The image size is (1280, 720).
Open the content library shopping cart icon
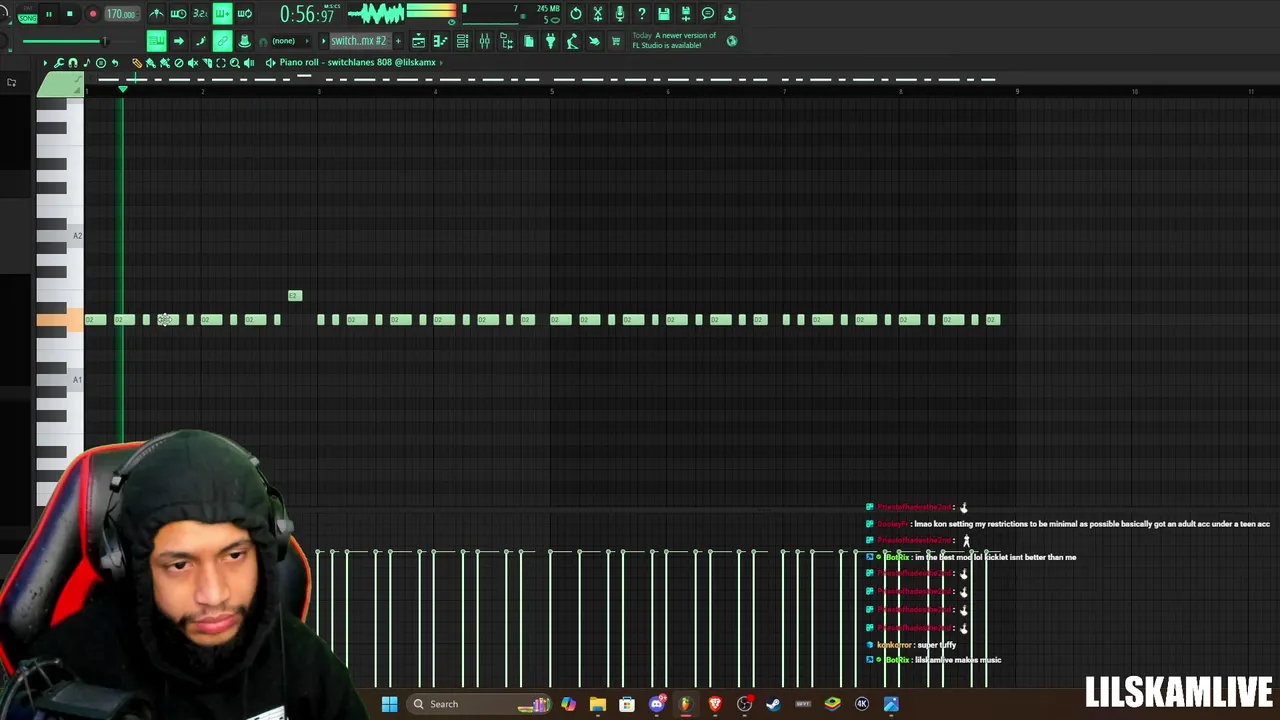(x=616, y=41)
